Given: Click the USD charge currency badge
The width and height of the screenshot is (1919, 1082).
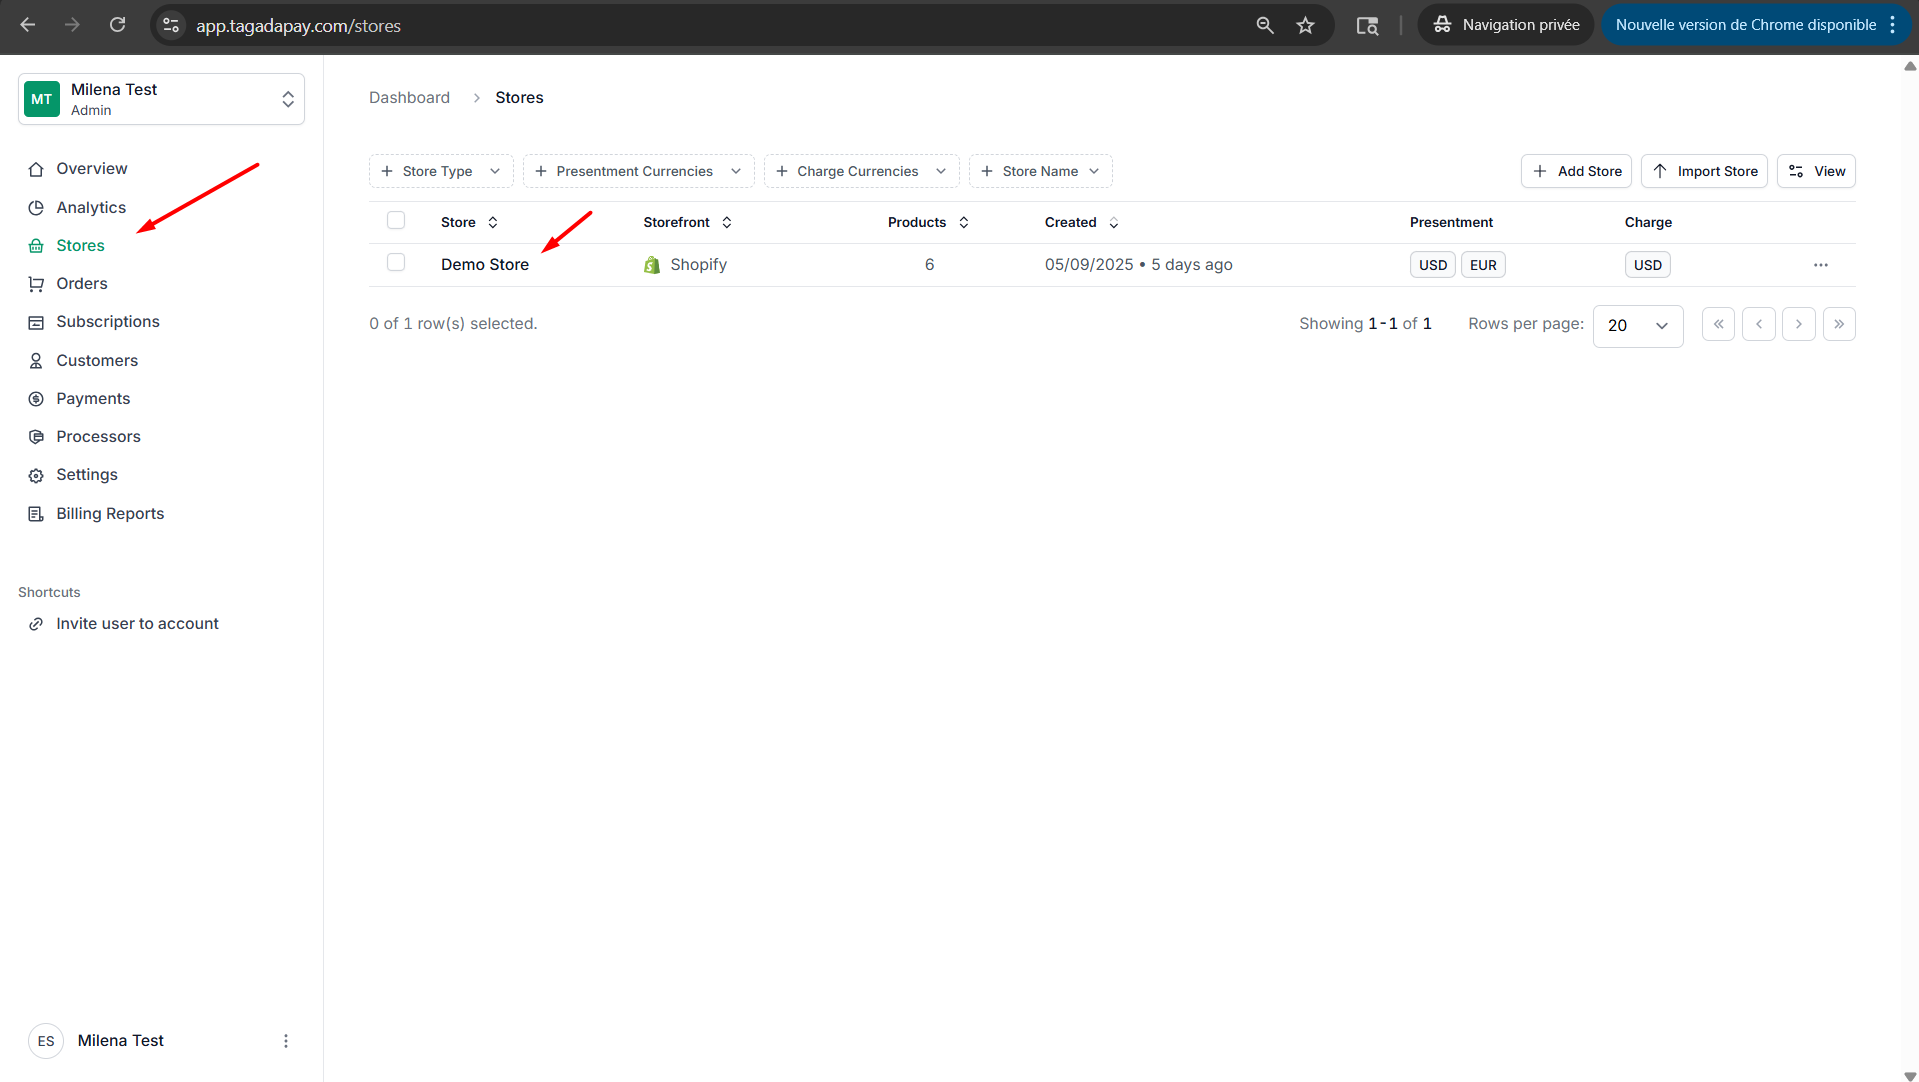Looking at the screenshot, I should coord(1647,265).
